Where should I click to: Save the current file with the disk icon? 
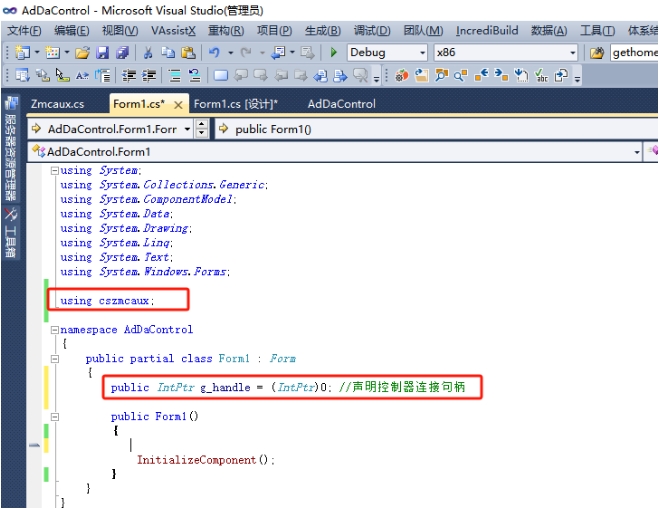(103, 53)
